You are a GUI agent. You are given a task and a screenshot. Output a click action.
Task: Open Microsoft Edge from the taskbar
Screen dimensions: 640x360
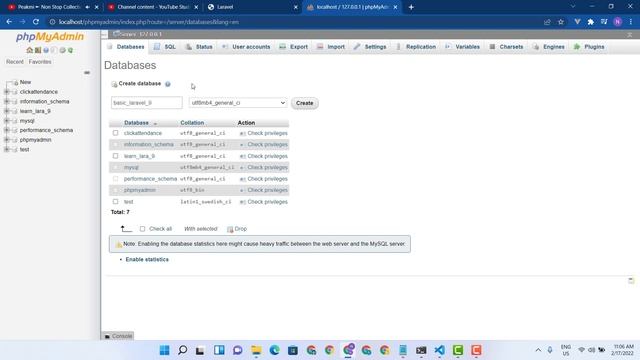point(275,350)
